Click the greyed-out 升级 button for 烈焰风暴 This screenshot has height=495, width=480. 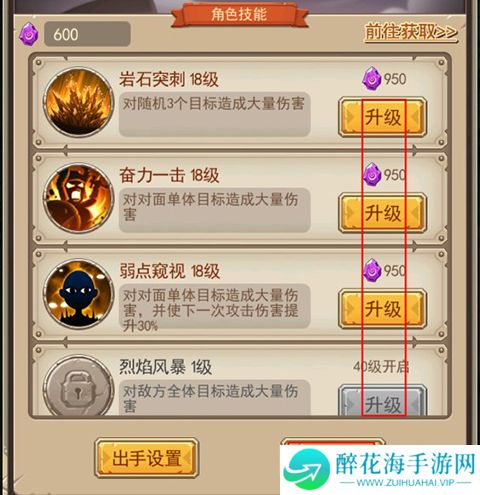[x=383, y=401]
